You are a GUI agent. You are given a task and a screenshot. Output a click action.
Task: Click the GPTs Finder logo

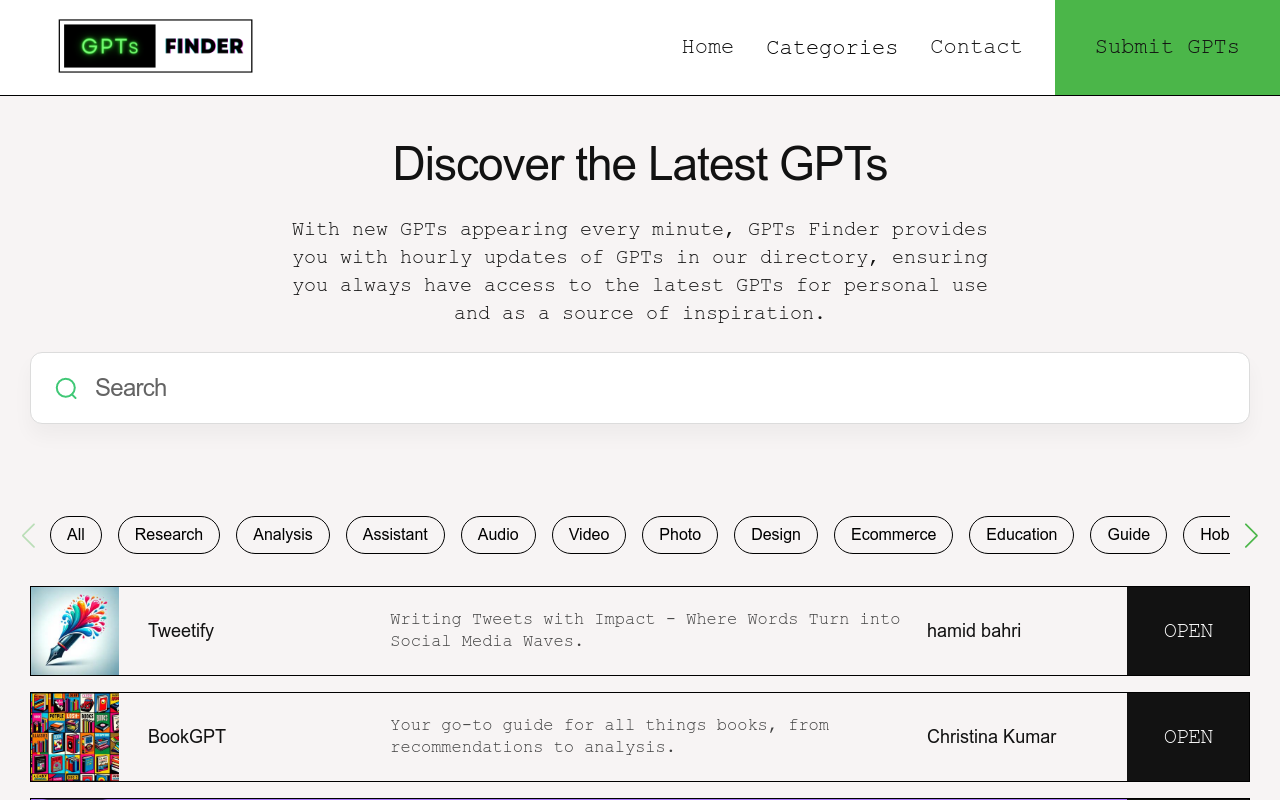(155, 46)
